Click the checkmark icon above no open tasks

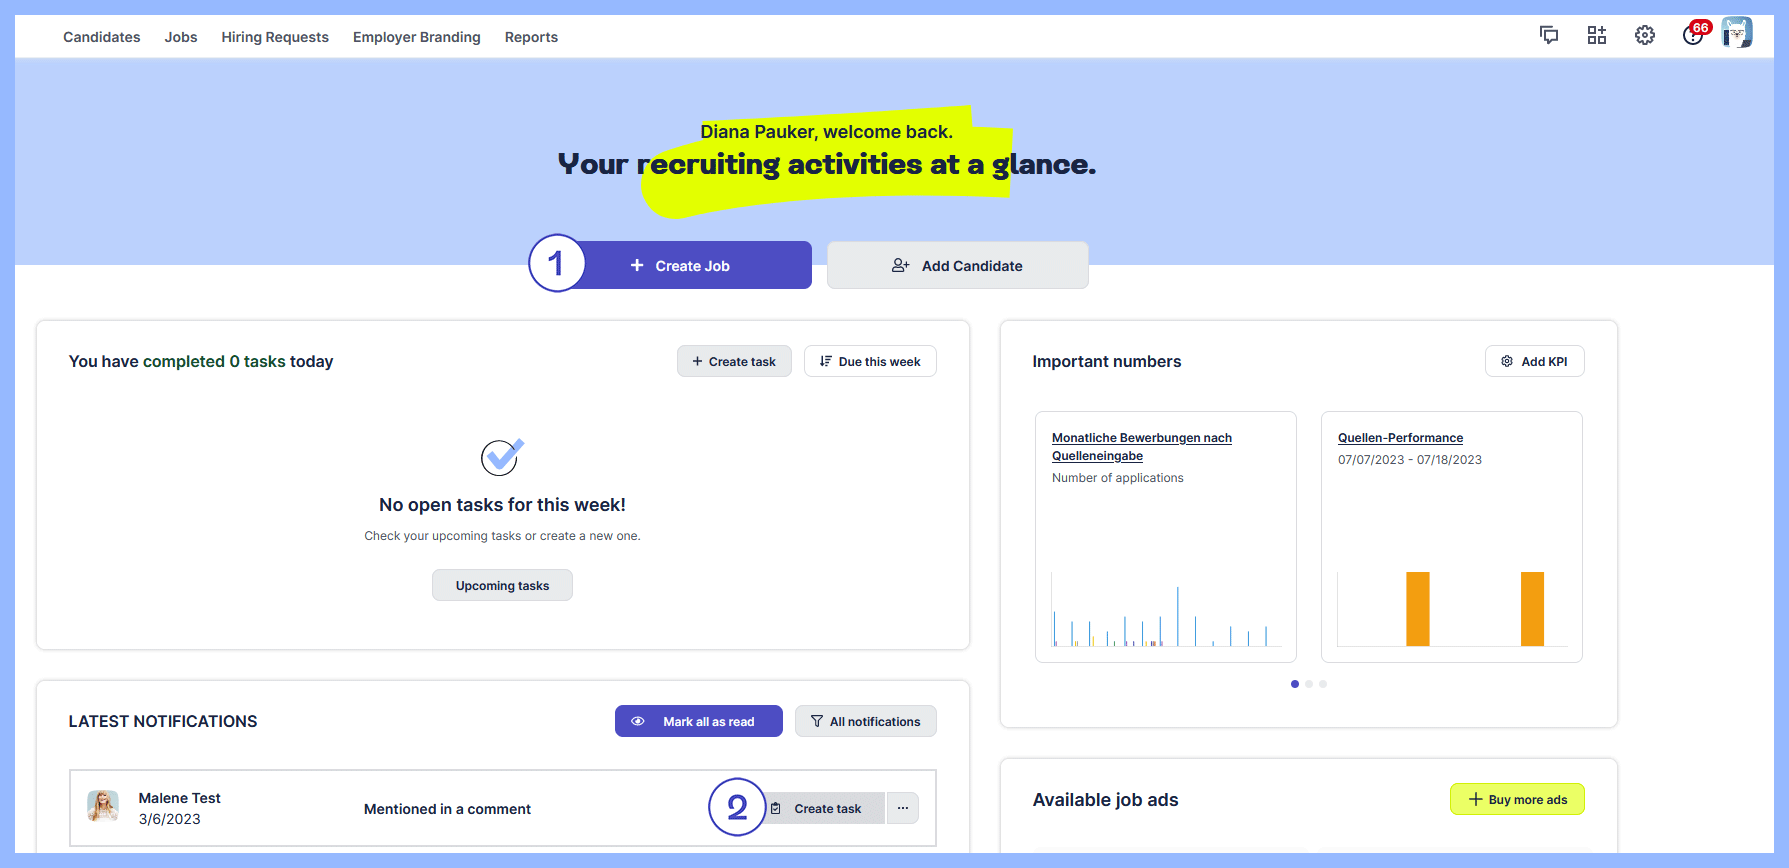(x=502, y=457)
